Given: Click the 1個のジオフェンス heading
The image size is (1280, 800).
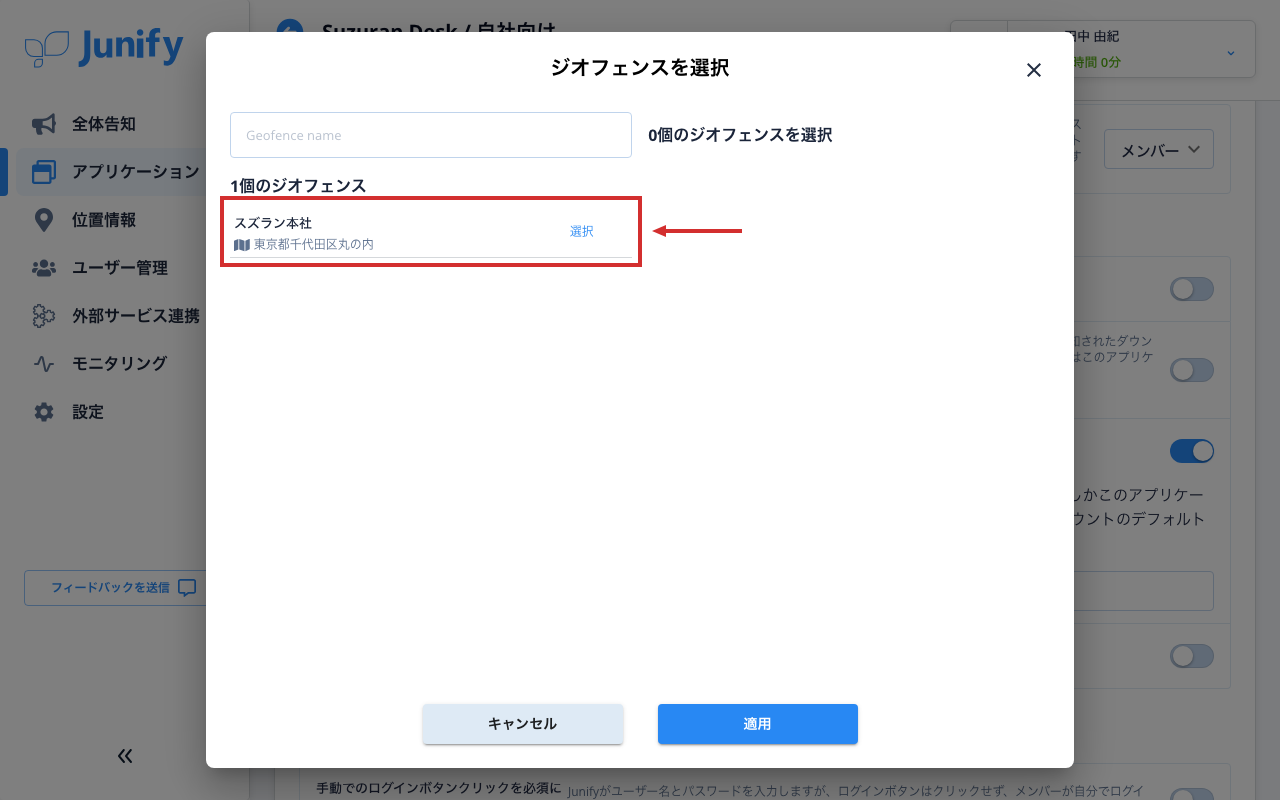Looking at the screenshot, I should (298, 186).
